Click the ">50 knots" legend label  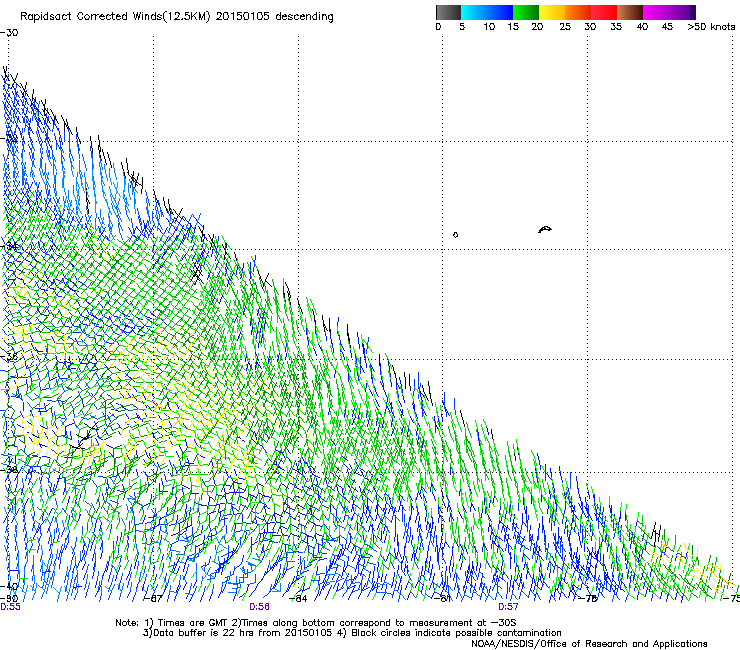(711, 27)
